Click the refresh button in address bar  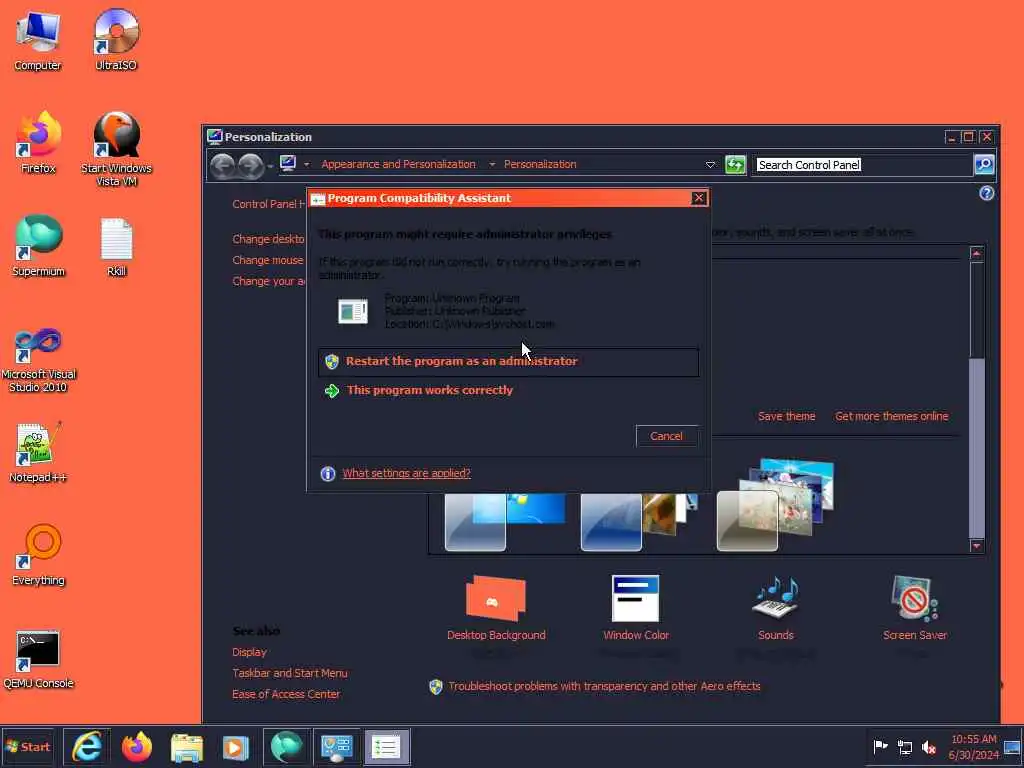pyautogui.click(x=735, y=165)
